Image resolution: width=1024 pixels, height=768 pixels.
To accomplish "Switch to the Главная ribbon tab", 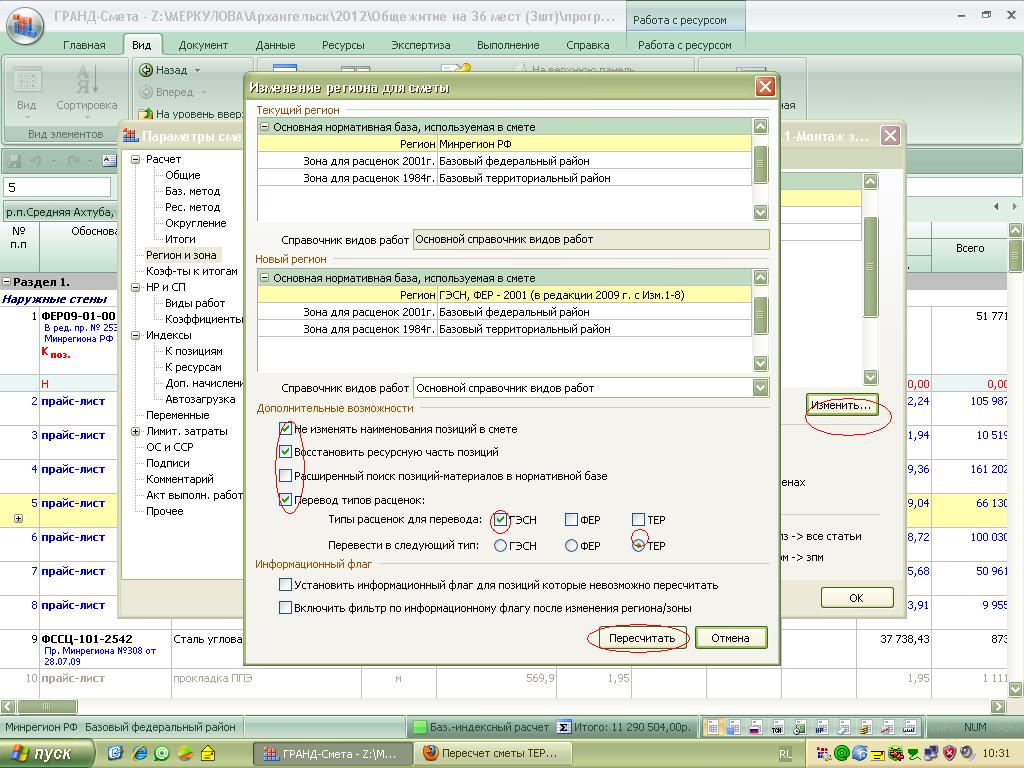I will (84, 45).
